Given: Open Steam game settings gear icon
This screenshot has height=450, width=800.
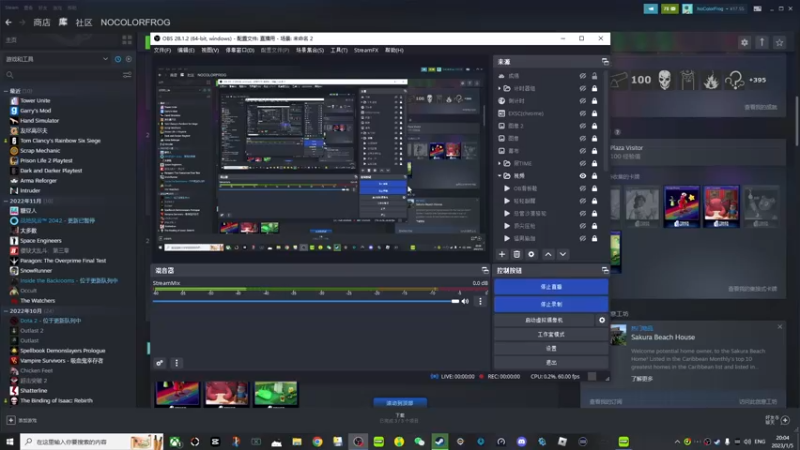Looking at the screenshot, I should 744,43.
